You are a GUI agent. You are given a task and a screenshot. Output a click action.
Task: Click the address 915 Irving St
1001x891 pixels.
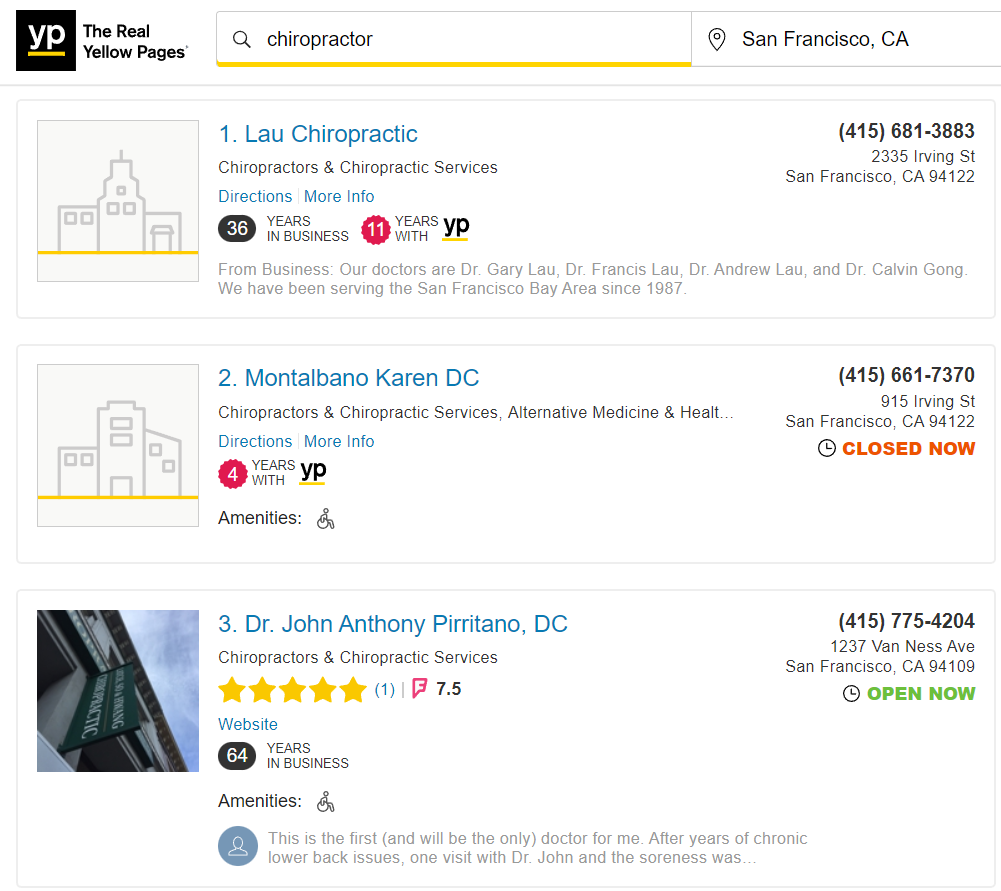[x=928, y=401]
